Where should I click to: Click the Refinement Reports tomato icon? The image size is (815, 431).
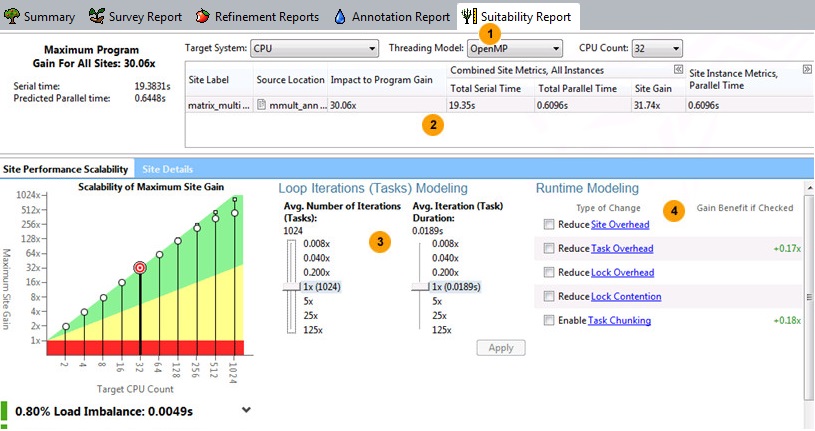pos(202,17)
